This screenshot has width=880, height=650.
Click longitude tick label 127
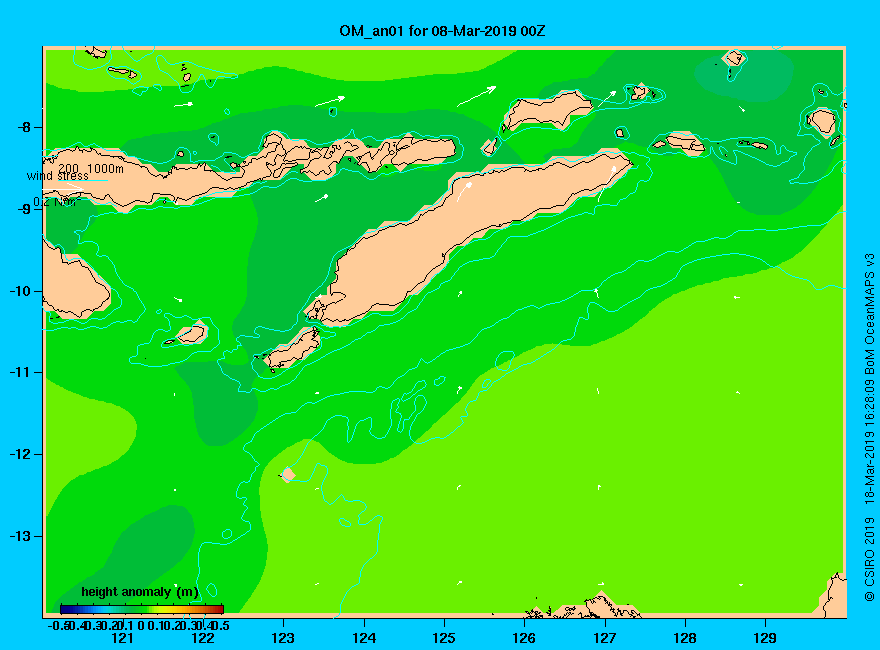click(x=604, y=638)
